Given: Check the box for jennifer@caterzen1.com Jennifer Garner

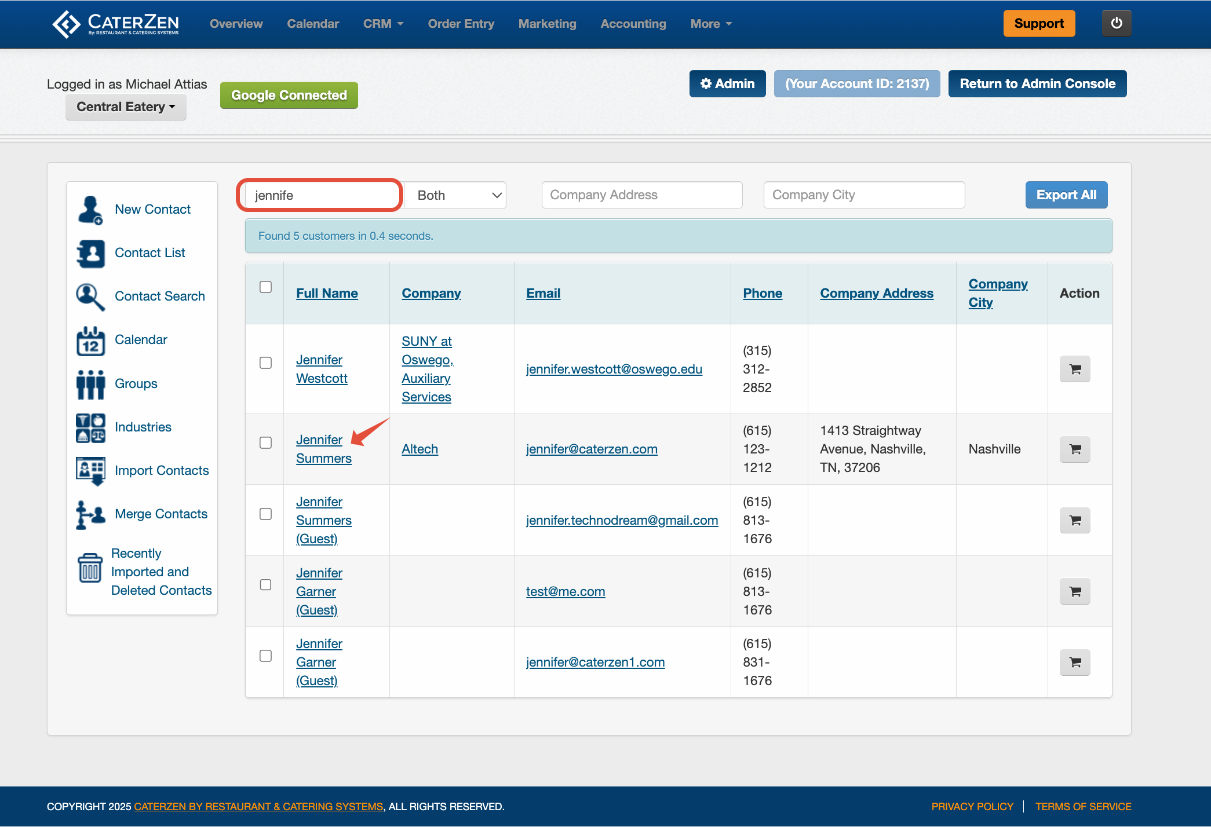Looking at the screenshot, I should 265,656.
